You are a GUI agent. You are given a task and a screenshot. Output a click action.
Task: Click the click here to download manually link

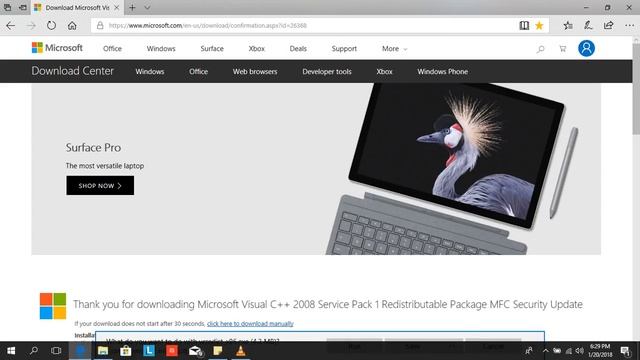pyautogui.click(x=250, y=324)
